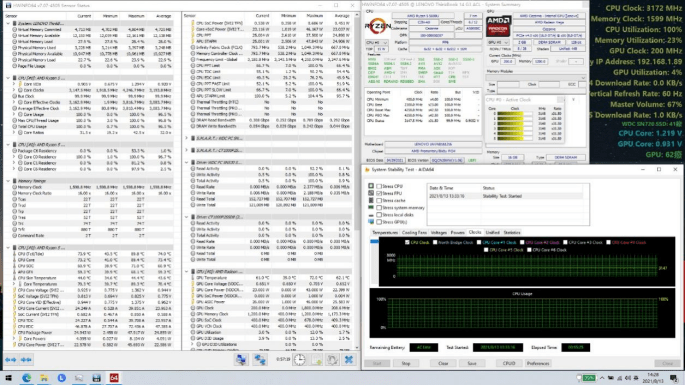Toggle the North Bridge Clock graph checkbox

[x=435, y=242]
